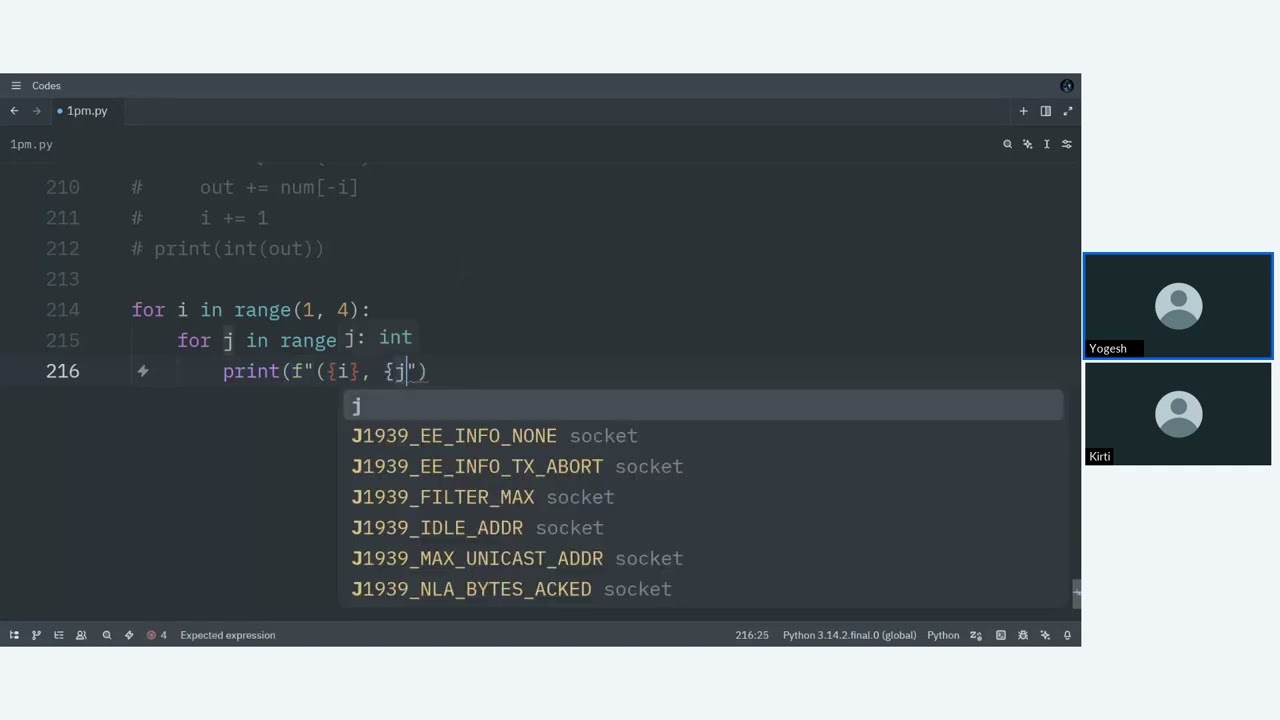The width and height of the screenshot is (1280, 720).
Task: Choose J1939_EE_INFO_NONE completion
Action: (x=703, y=436)
